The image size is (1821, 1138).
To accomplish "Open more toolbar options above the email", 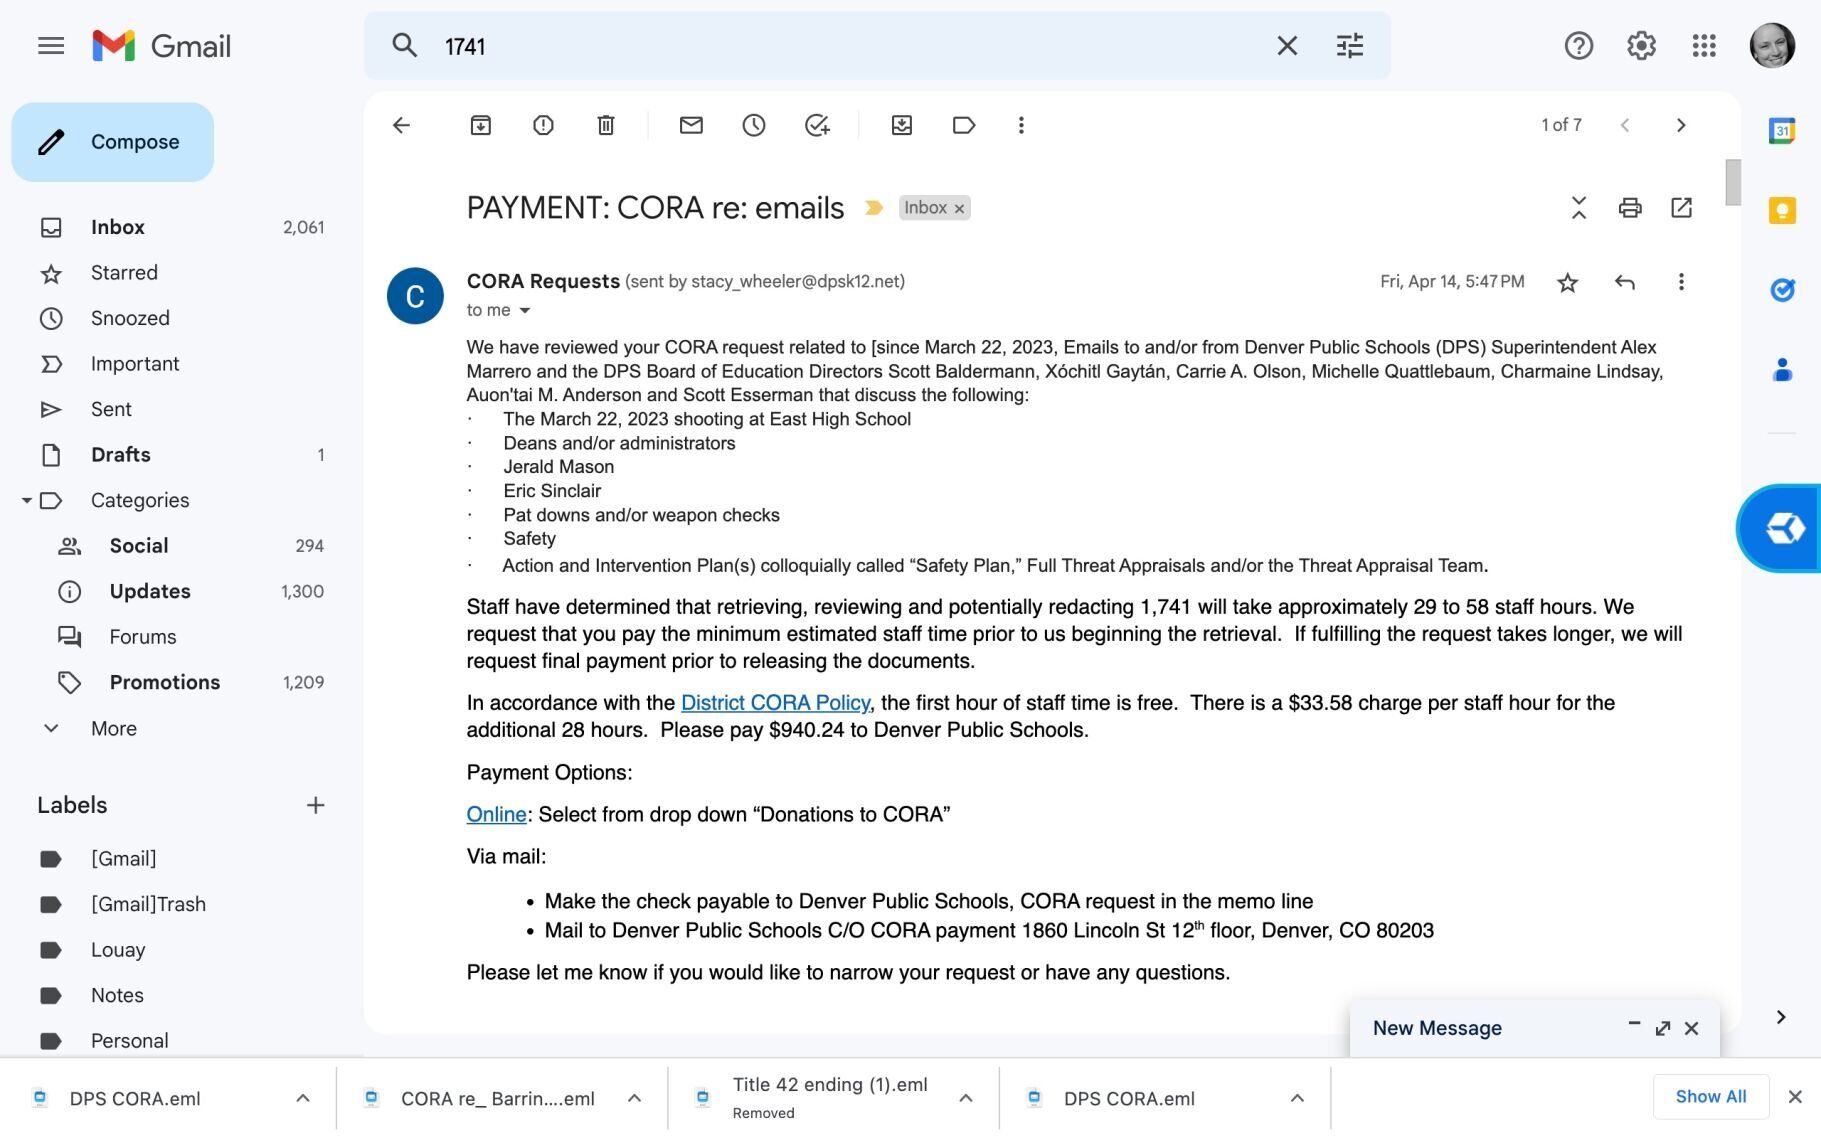I will tap(1021, 125).
